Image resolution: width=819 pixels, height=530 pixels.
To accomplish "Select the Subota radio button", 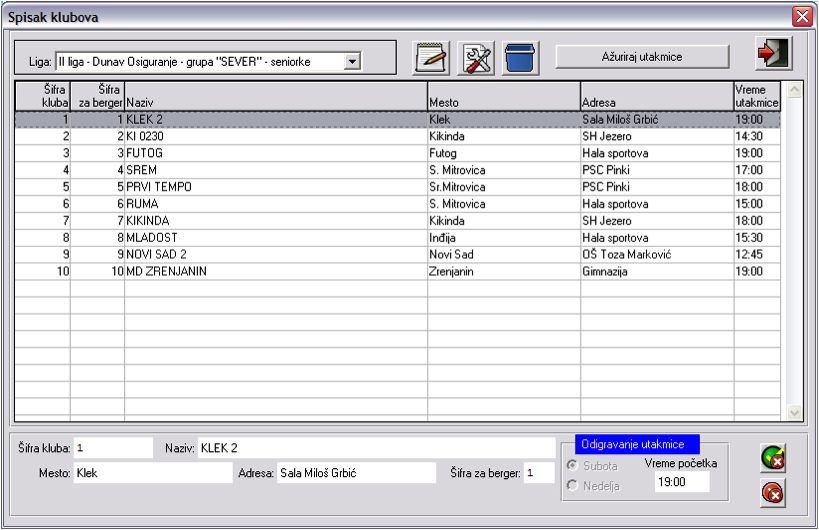I will click(573, 466).
